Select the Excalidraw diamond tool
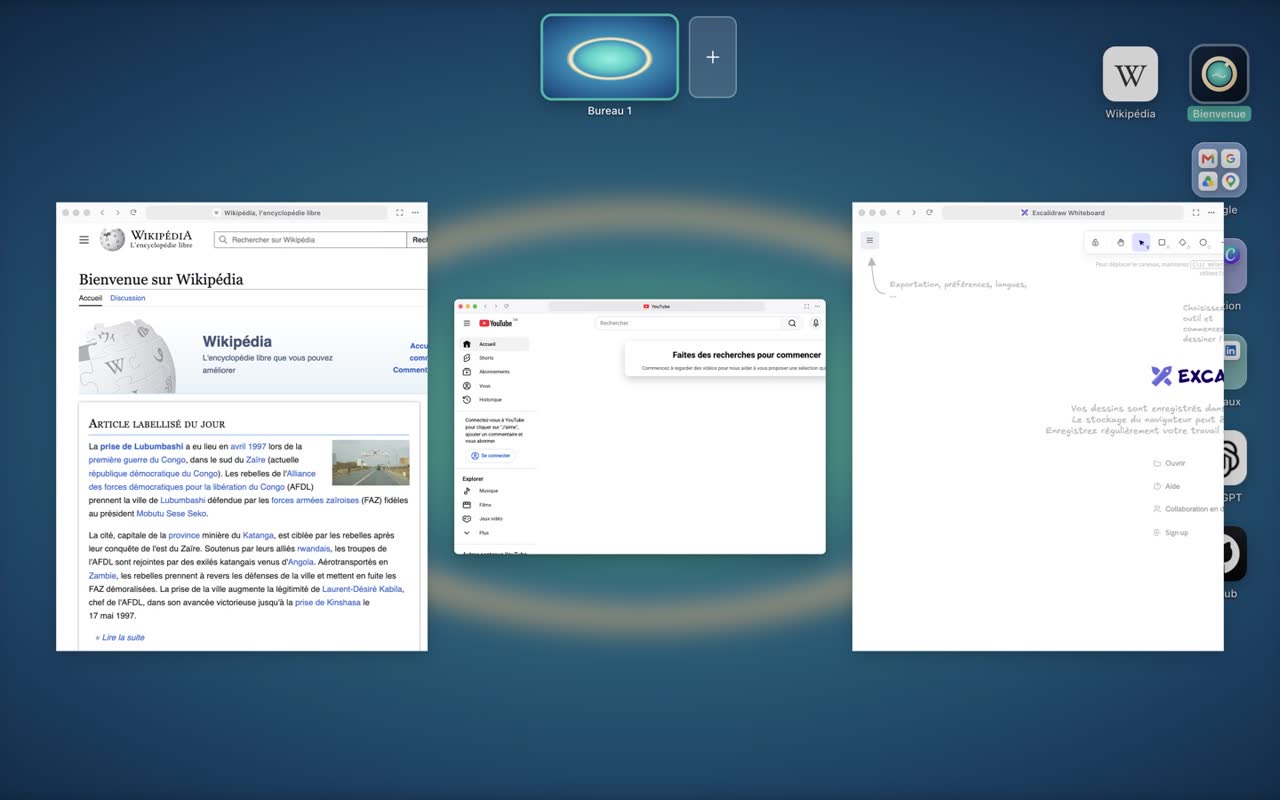This screenshot has width=1280, height=800. point(1183,242)
